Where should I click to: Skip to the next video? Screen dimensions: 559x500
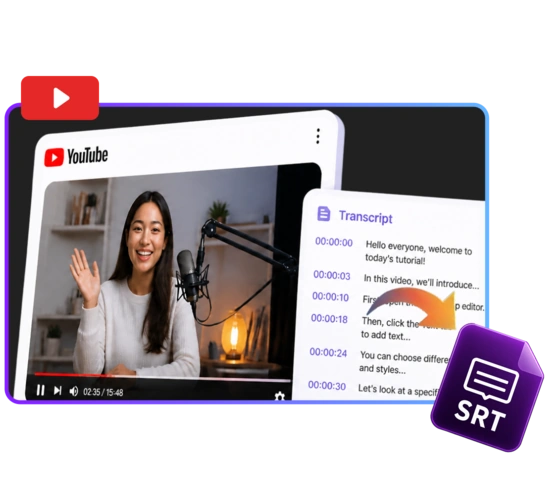(57, 391)
